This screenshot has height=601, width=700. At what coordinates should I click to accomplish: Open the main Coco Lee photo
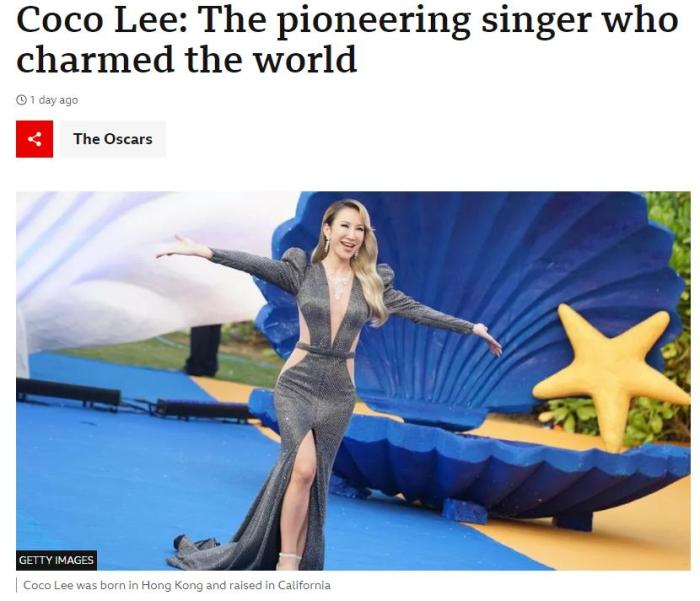point(353,381)
